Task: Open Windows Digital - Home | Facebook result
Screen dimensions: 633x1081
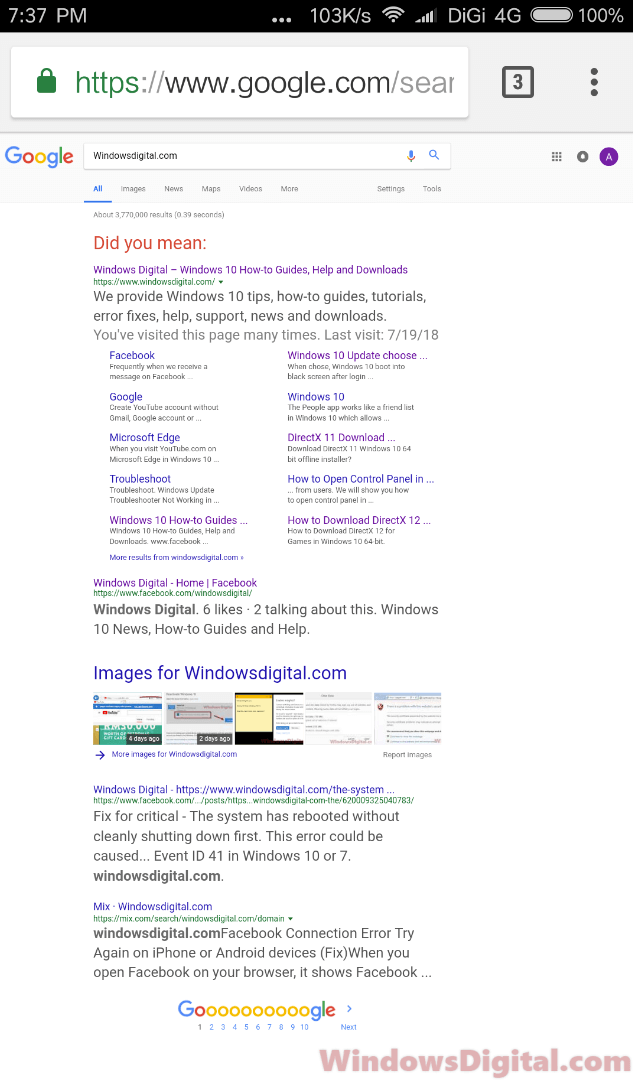Action: click(x=175, y=583)
